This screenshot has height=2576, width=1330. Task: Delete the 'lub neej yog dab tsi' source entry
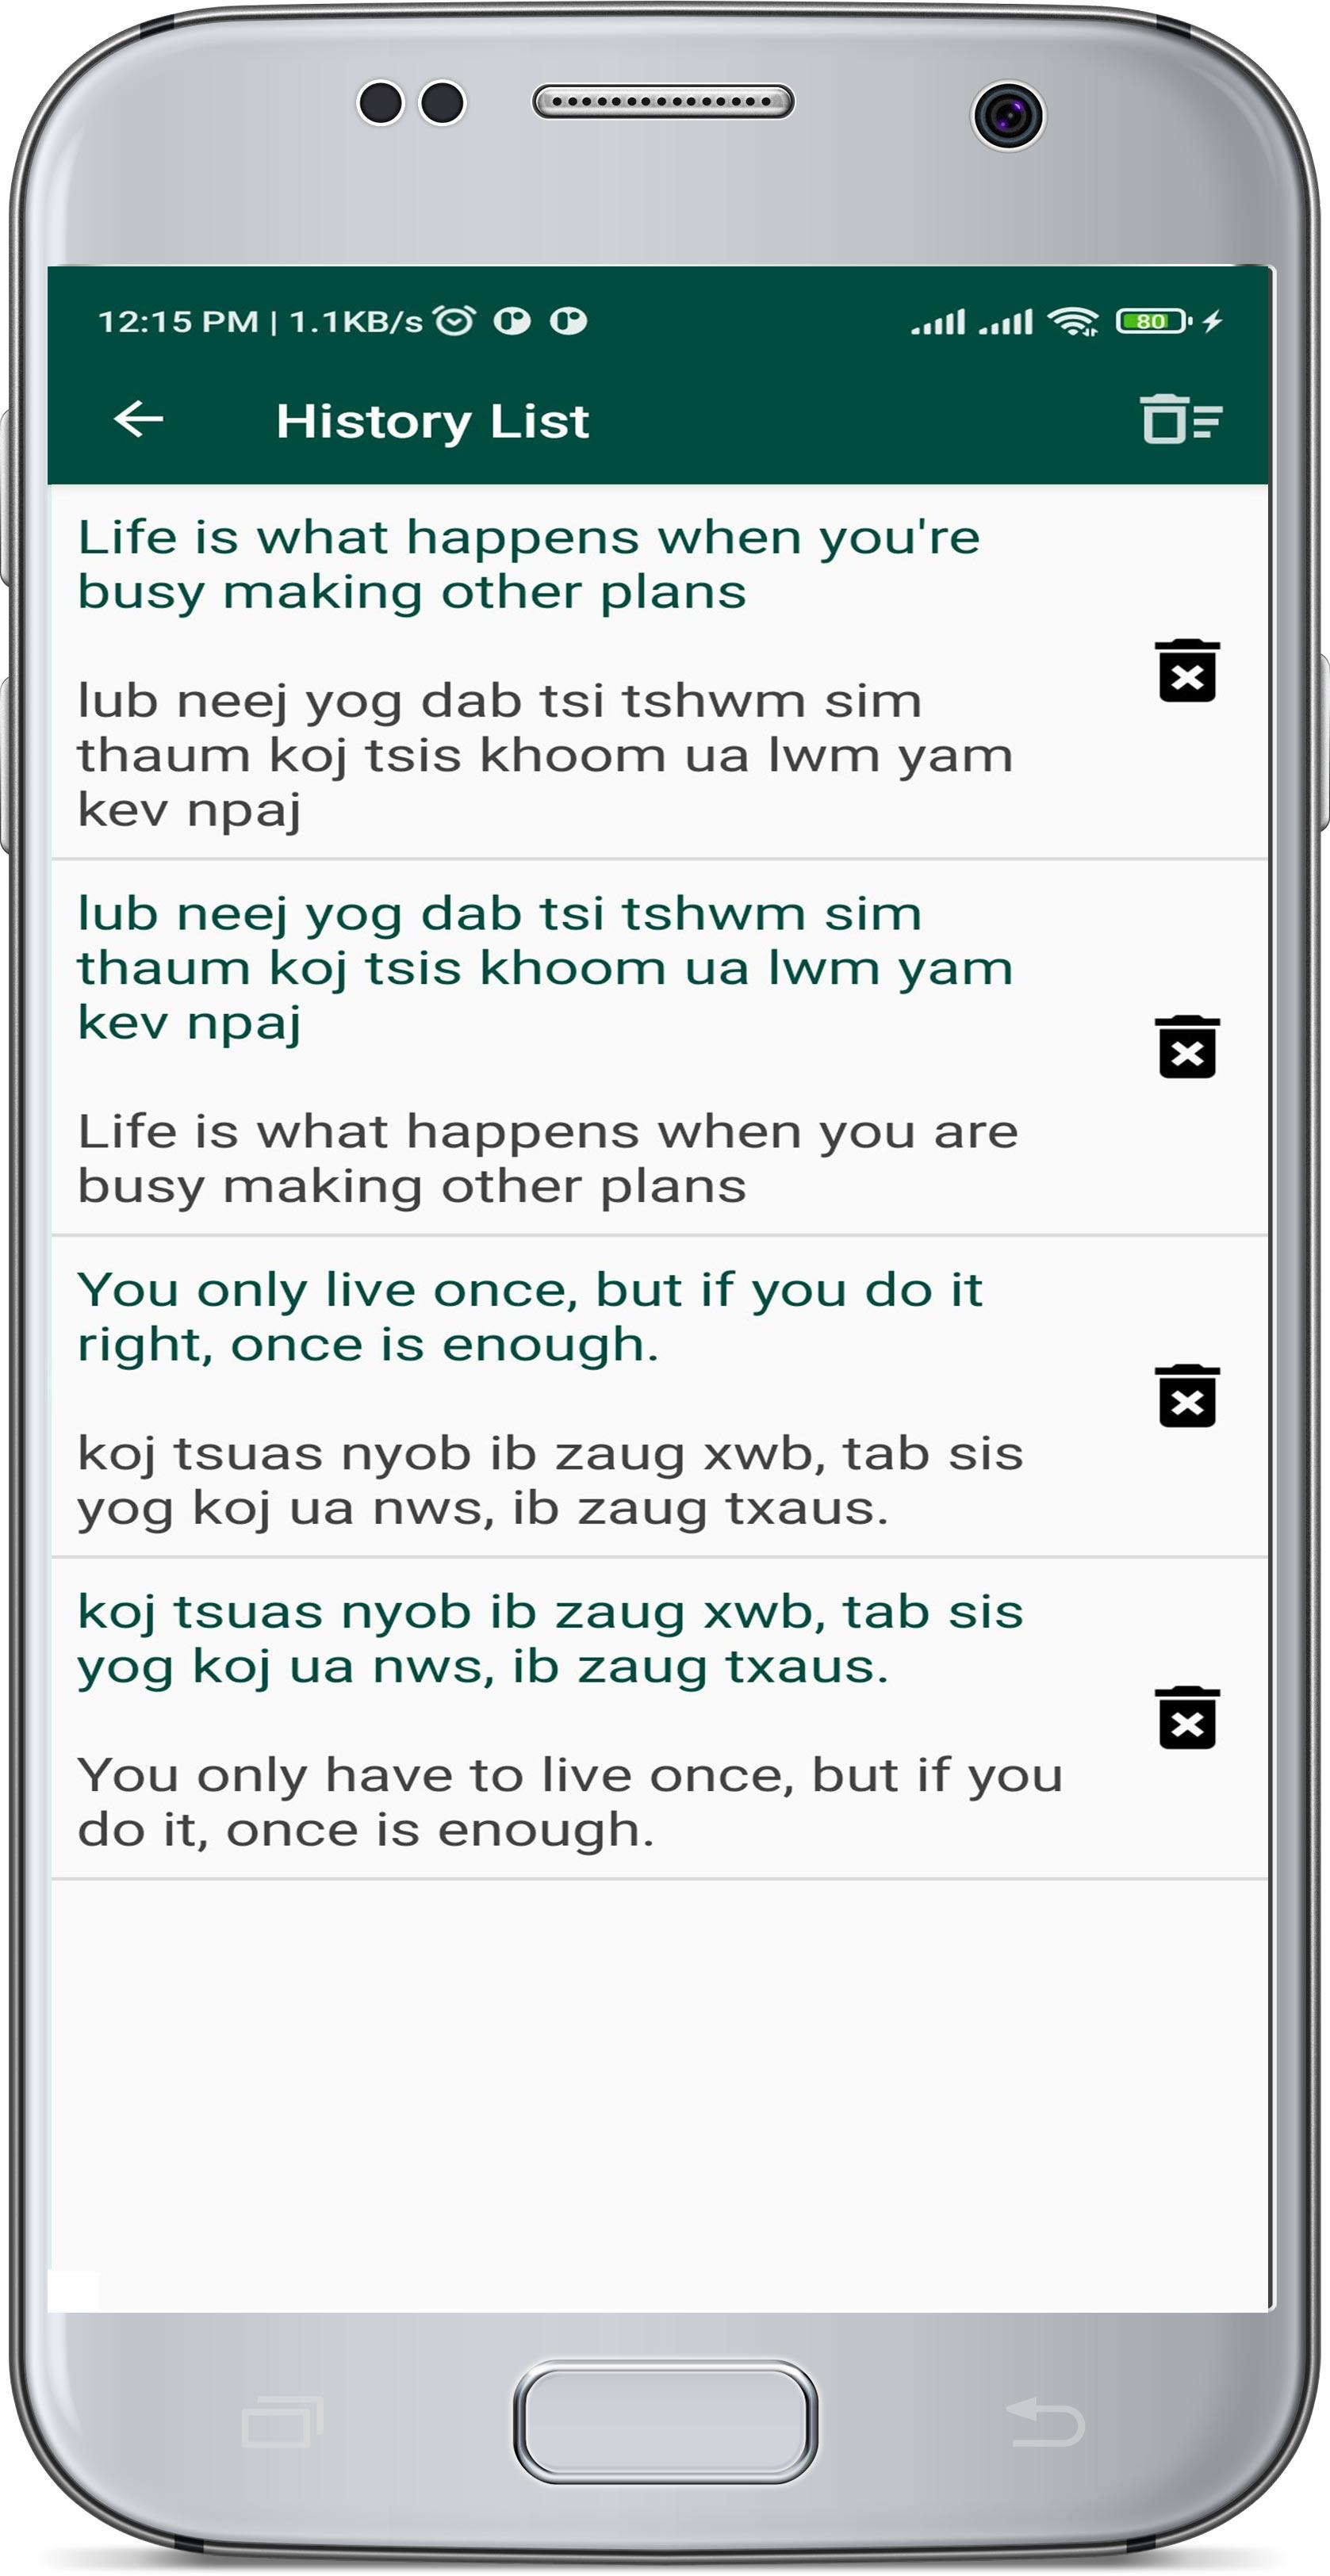pyautogui.click(x=1187, y=1047)
